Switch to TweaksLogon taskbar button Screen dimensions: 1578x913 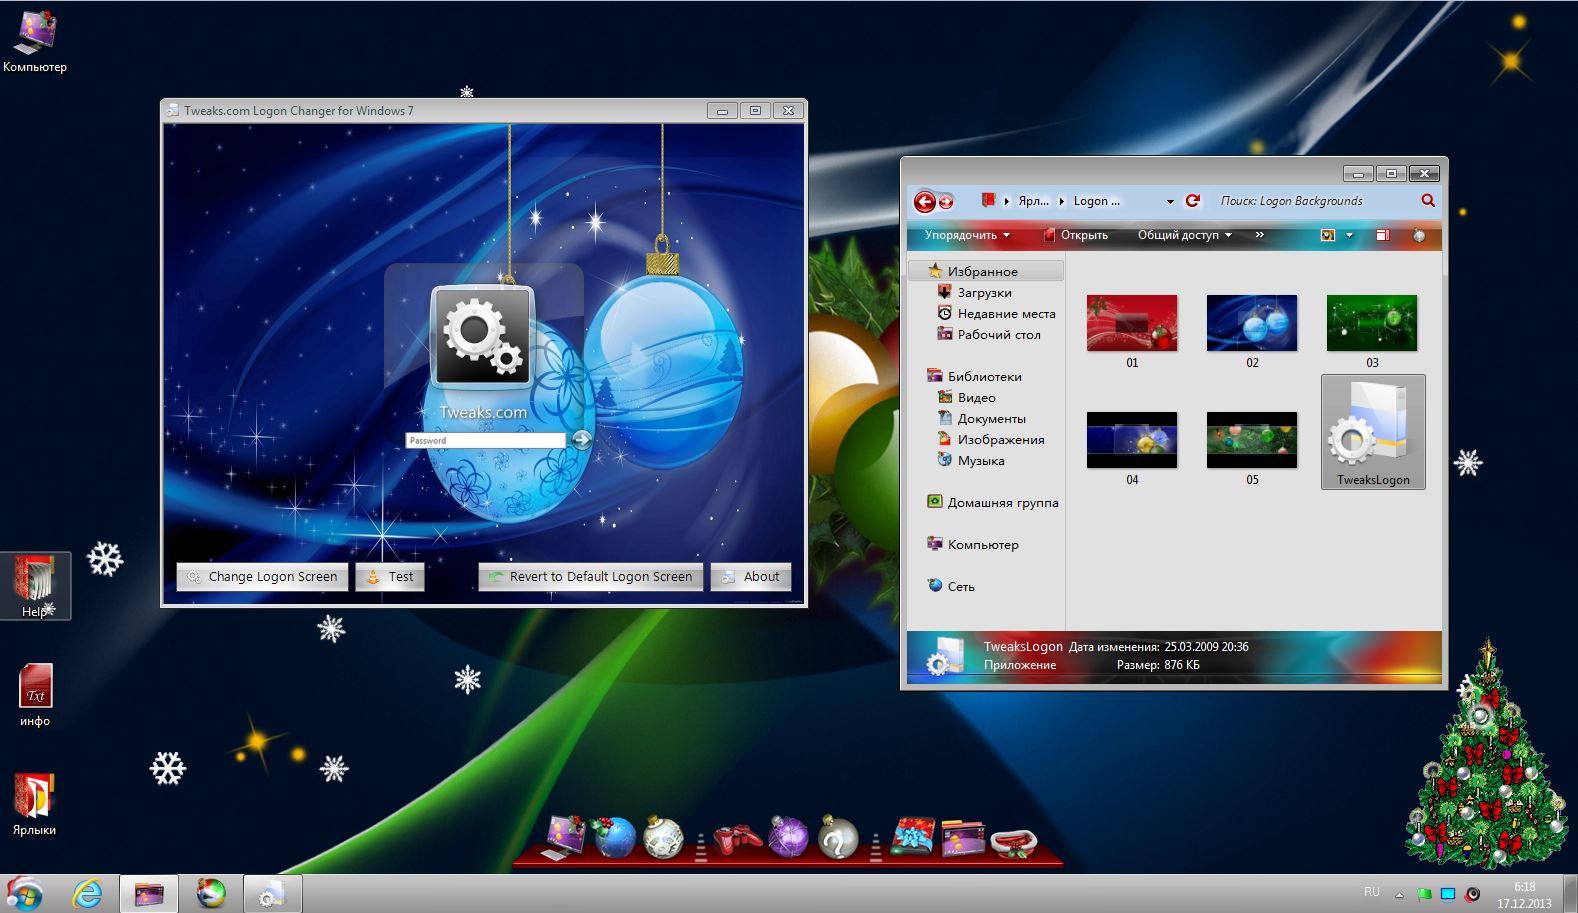272,894
